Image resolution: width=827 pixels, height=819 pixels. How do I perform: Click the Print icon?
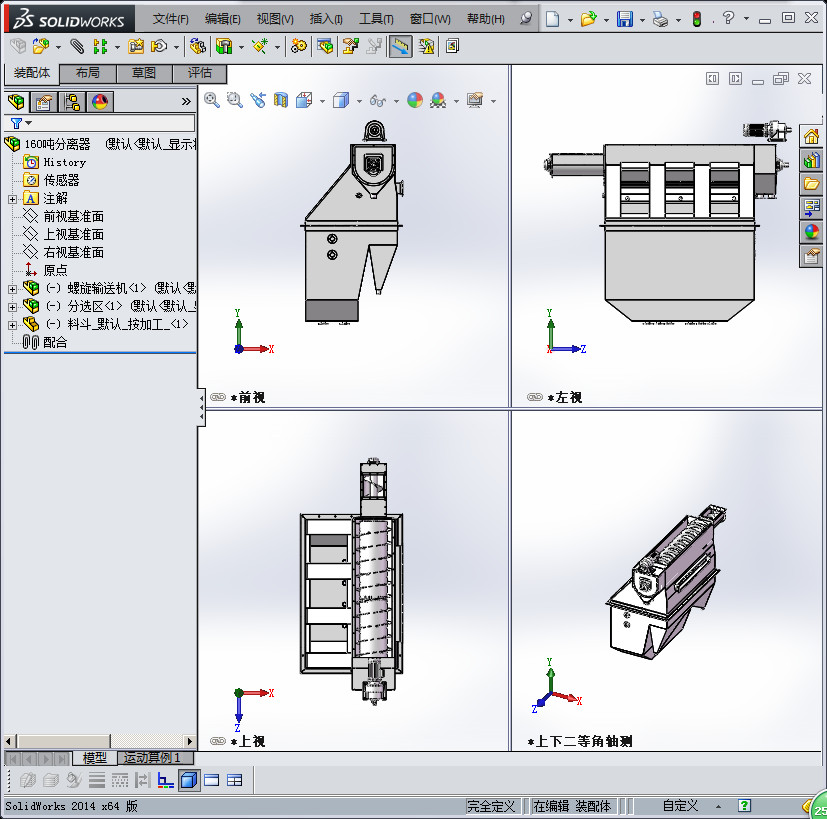(660, 20)
